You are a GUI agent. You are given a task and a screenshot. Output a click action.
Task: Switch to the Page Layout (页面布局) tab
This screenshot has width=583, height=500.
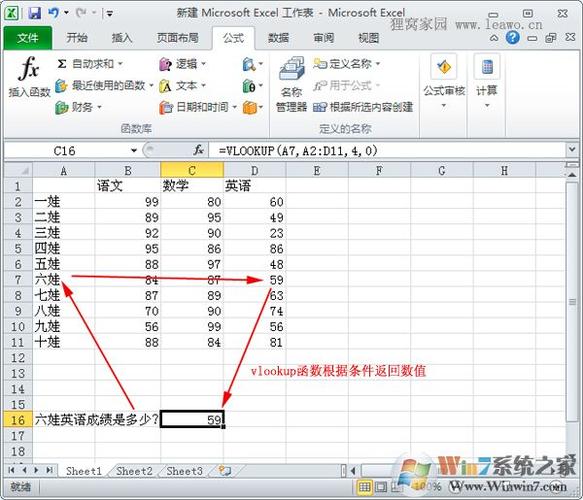click(x=177, y=38)
